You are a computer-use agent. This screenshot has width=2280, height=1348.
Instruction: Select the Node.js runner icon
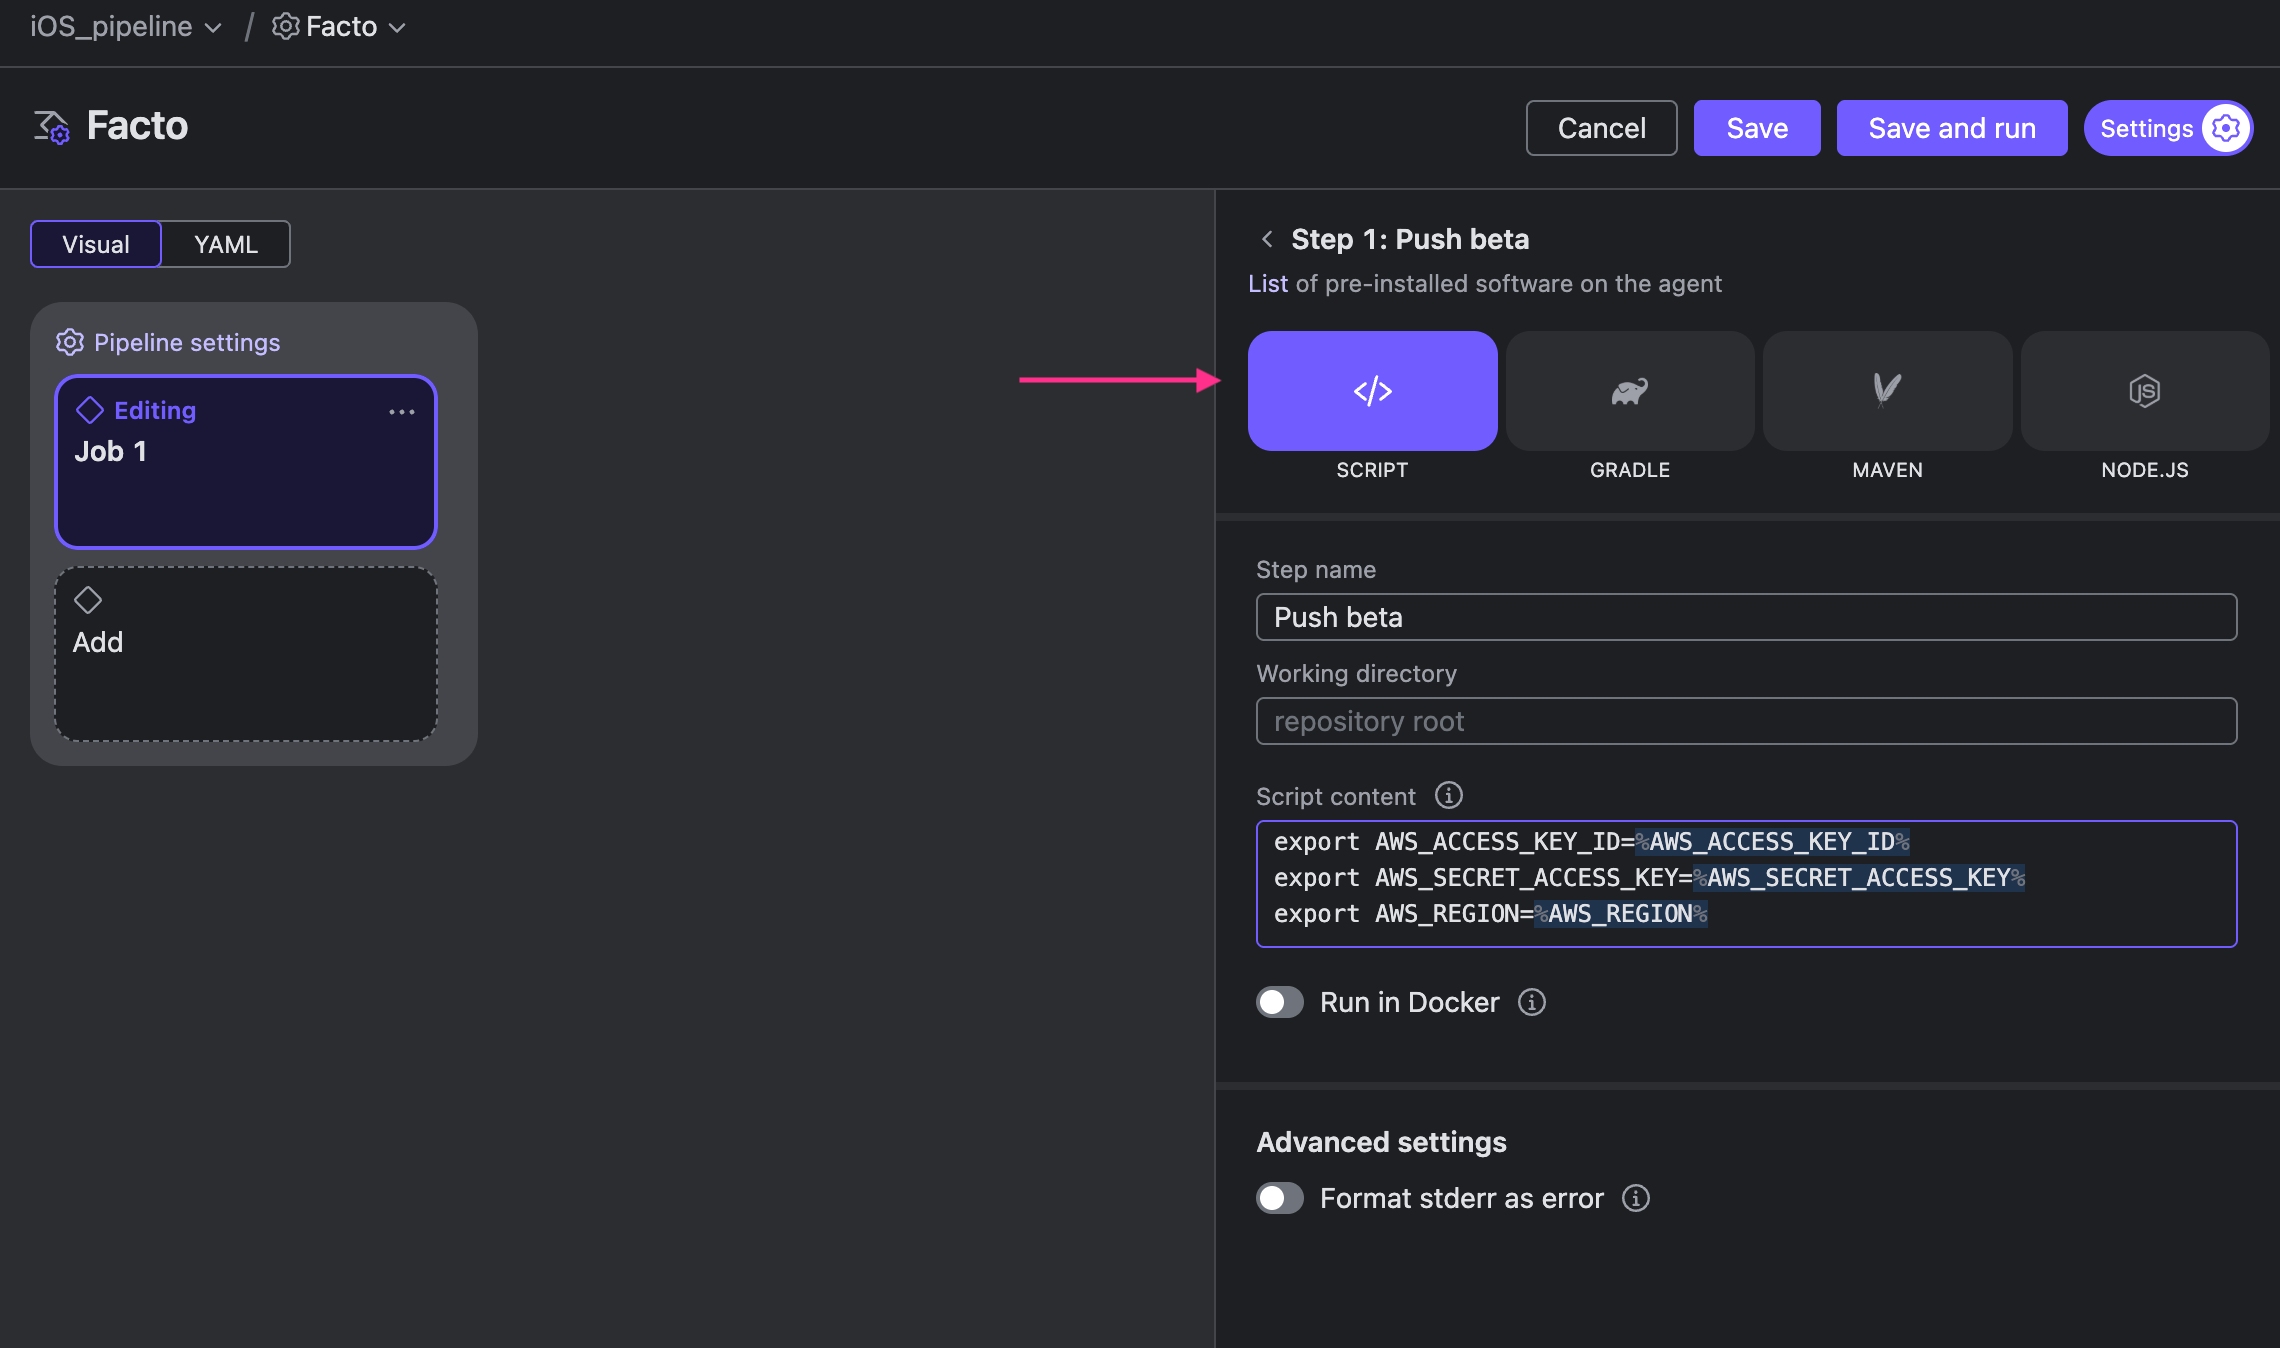click(2144, 391)
